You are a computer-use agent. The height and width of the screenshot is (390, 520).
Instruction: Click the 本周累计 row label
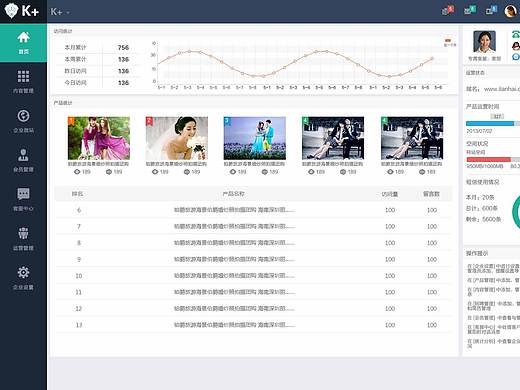tap(75, 59)
